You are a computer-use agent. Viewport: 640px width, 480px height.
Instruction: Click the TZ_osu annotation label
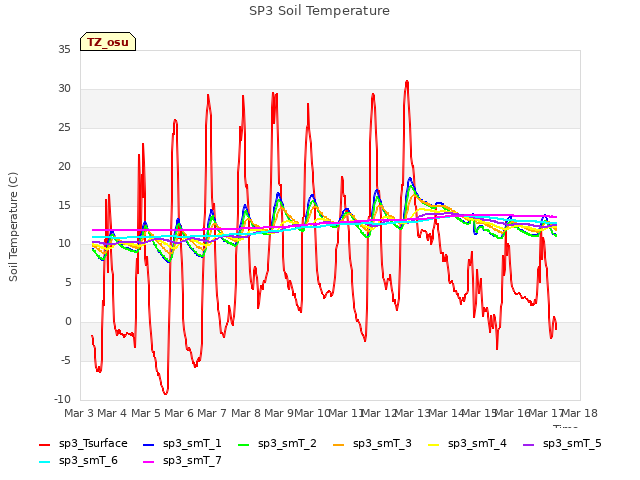(x=108, y=42)
